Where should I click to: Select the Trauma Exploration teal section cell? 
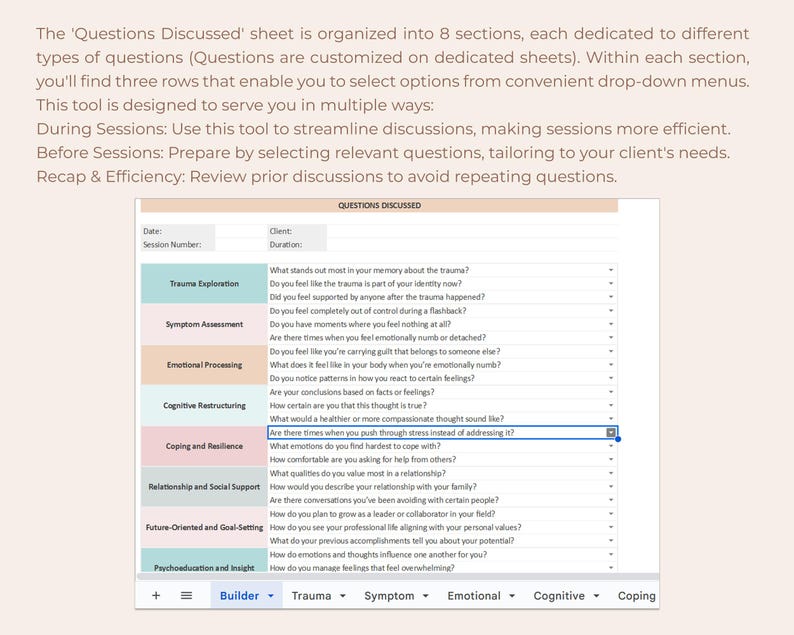pyautogui.click(x=204, y=284)
